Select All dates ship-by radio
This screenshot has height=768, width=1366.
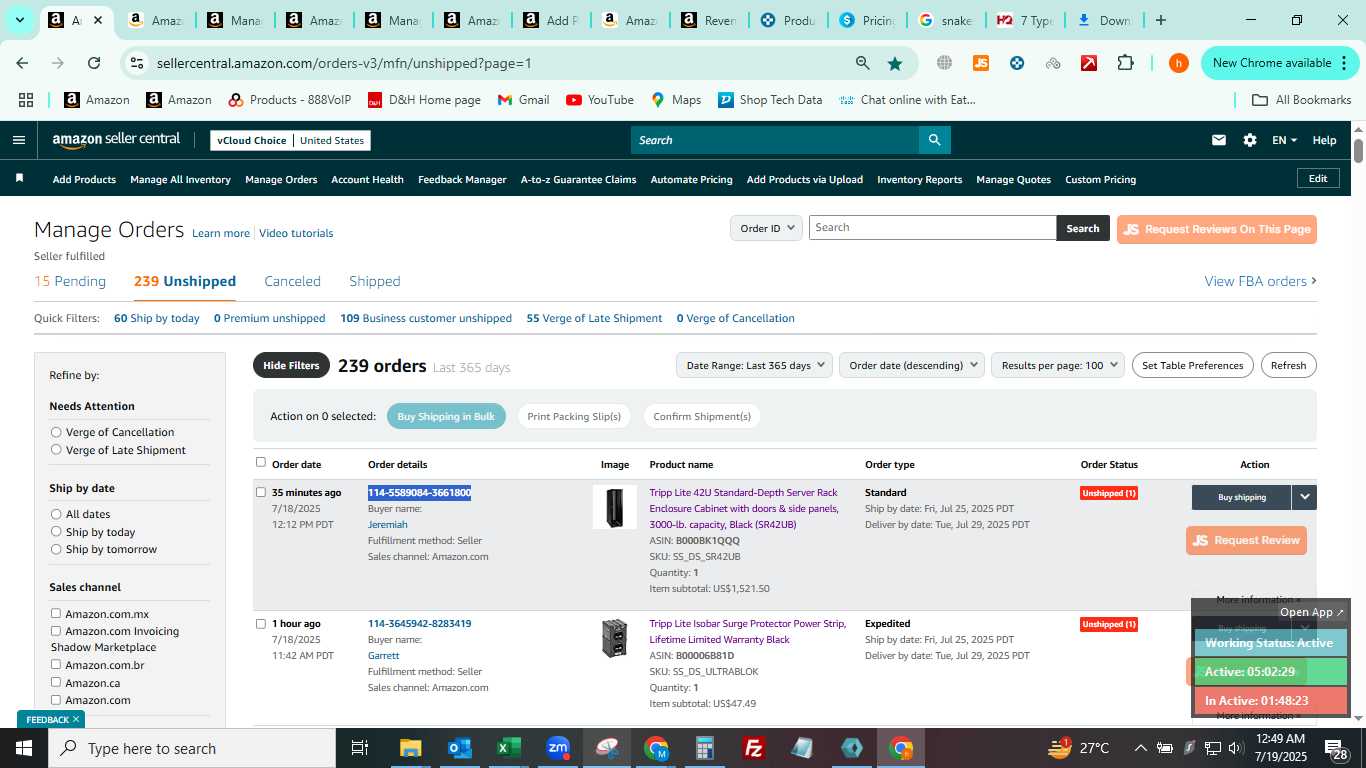pyautogui.click(x=56, y=514)
